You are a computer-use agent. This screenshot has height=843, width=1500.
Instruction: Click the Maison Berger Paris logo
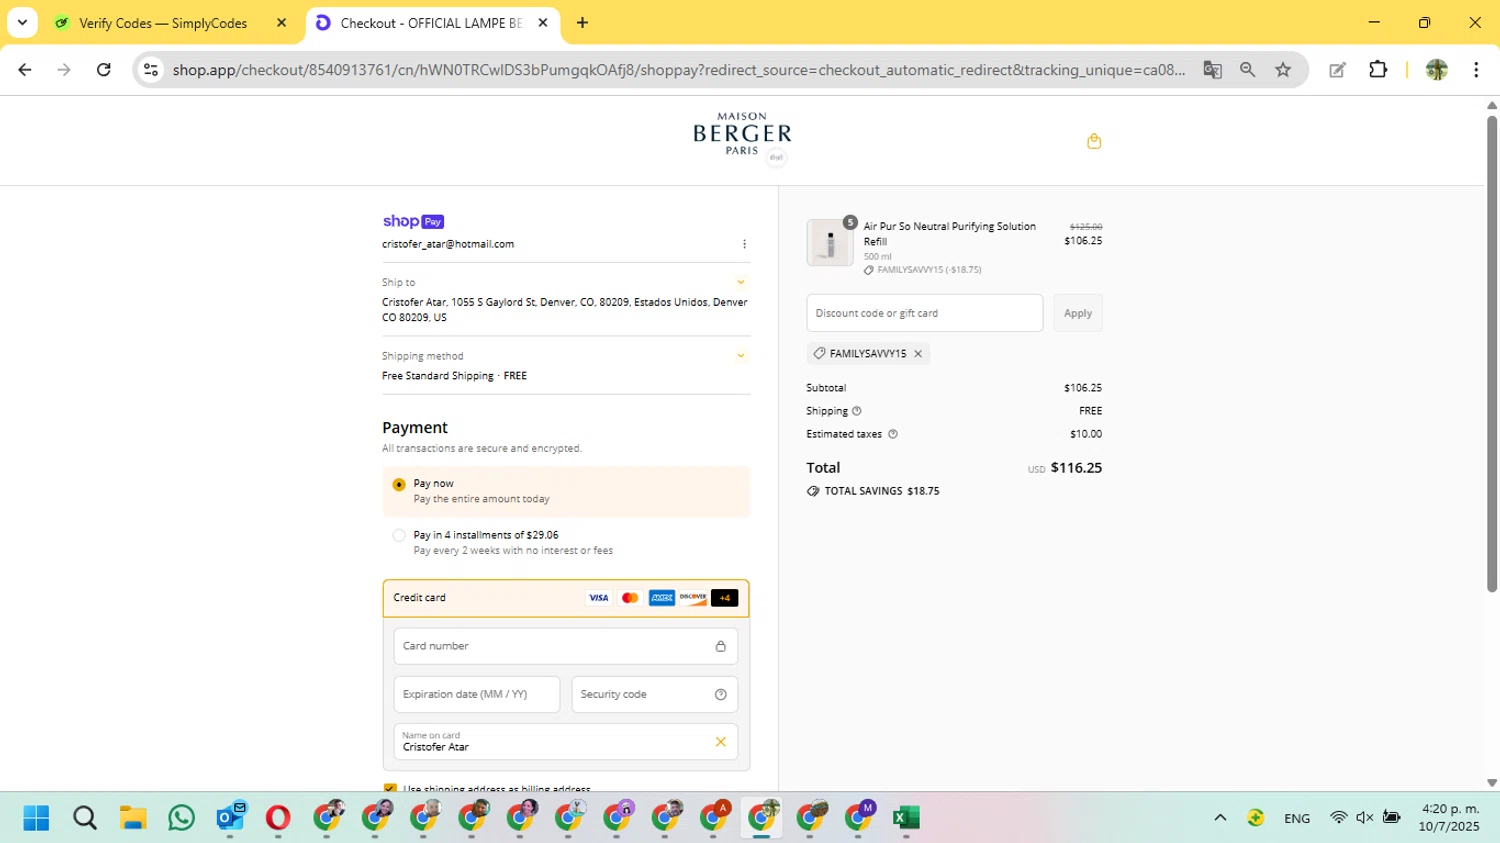(742, 134)
